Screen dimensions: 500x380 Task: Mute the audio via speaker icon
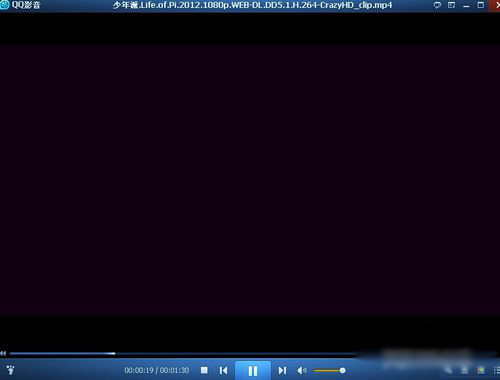pyautogui.click(x=302, y=370)
